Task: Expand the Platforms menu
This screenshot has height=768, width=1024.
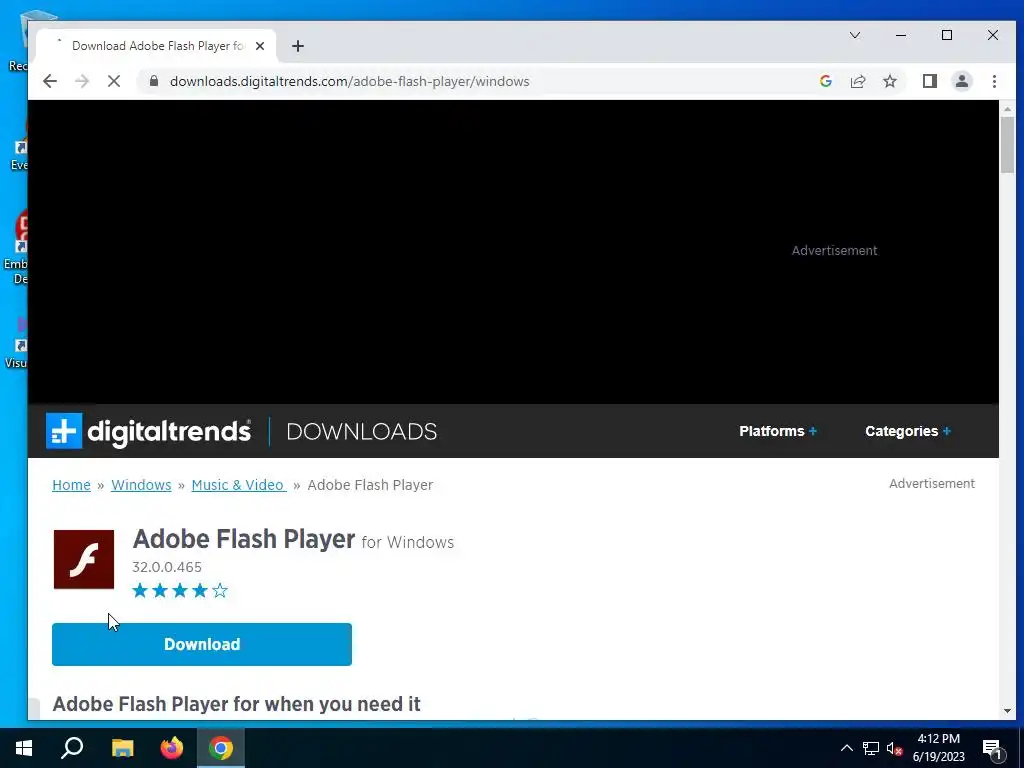Action: (x=778, y=431)
